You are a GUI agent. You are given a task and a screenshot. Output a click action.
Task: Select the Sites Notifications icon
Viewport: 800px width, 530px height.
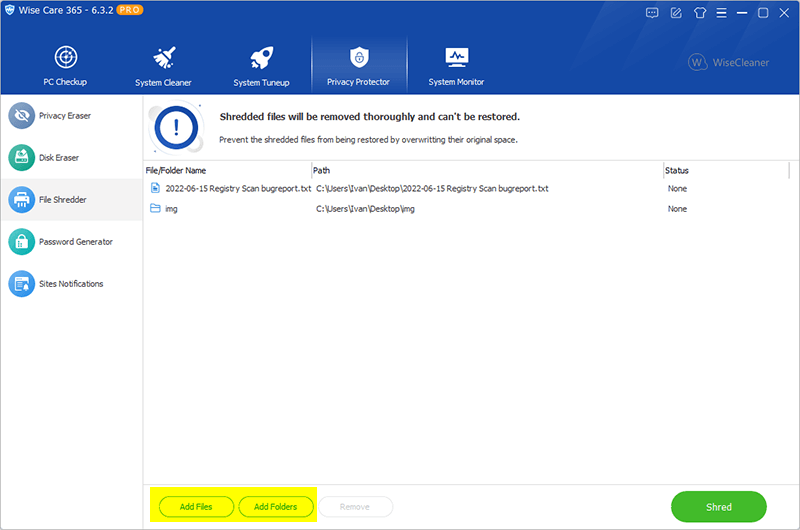point(21,284)
